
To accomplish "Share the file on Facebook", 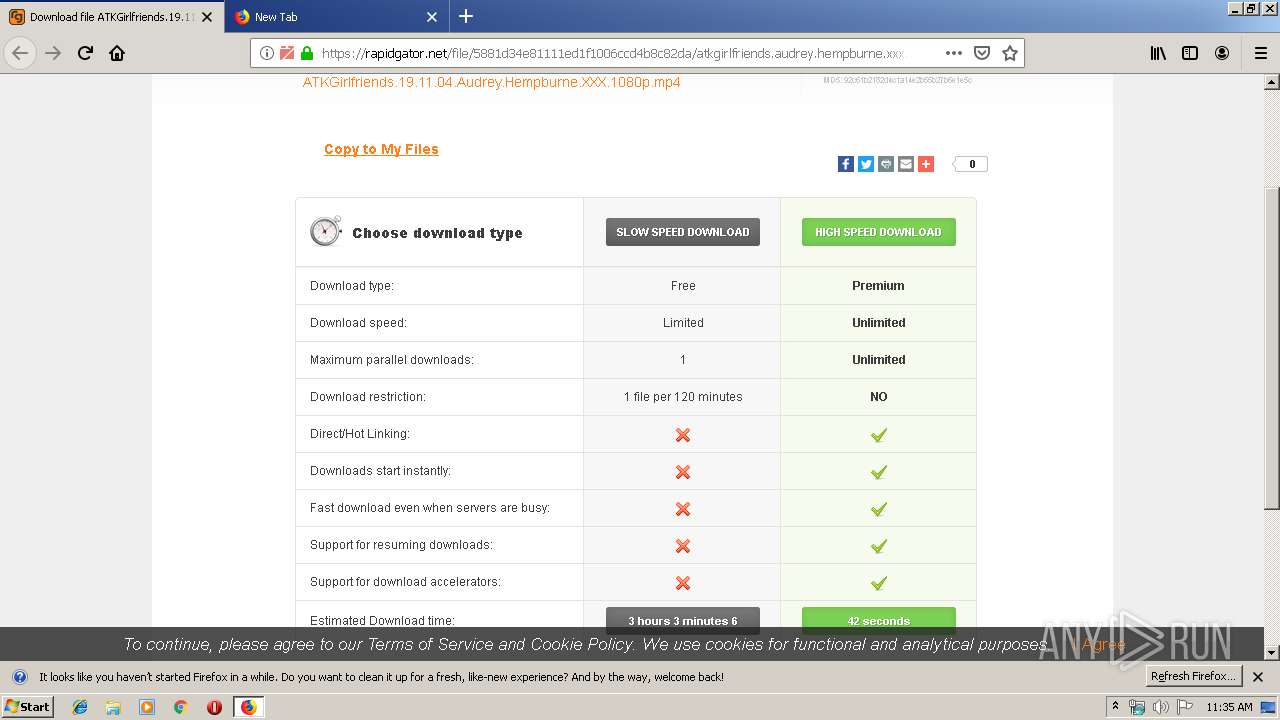I will click(846, 164).
